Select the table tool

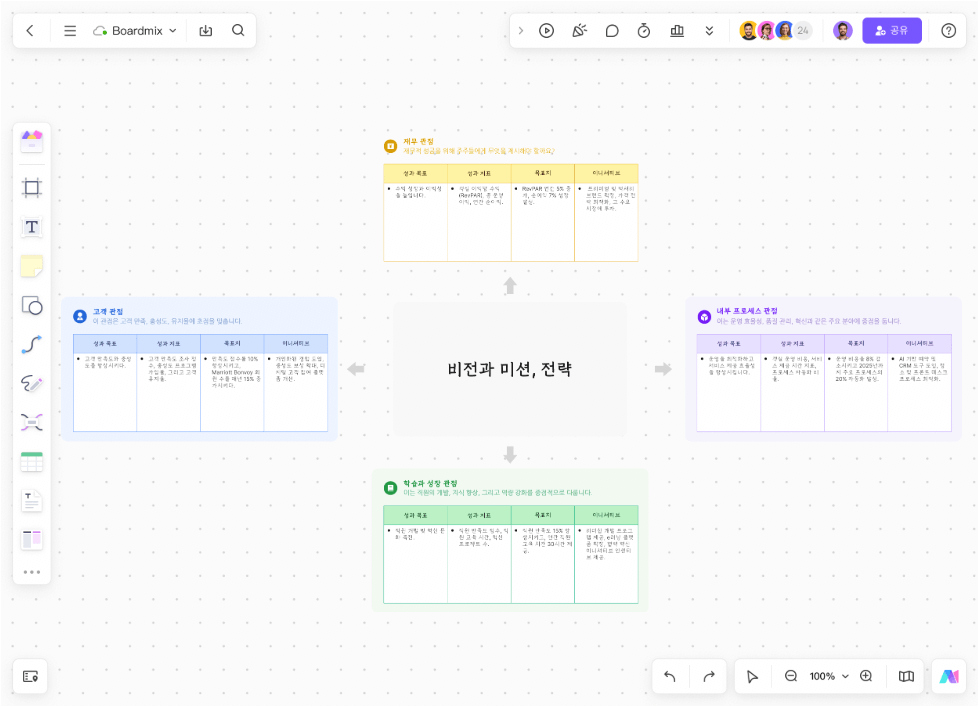[x=32, y=462]
